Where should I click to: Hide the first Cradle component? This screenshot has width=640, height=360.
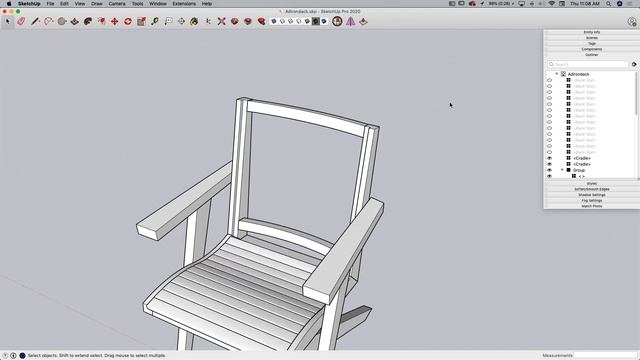[549, 158]
